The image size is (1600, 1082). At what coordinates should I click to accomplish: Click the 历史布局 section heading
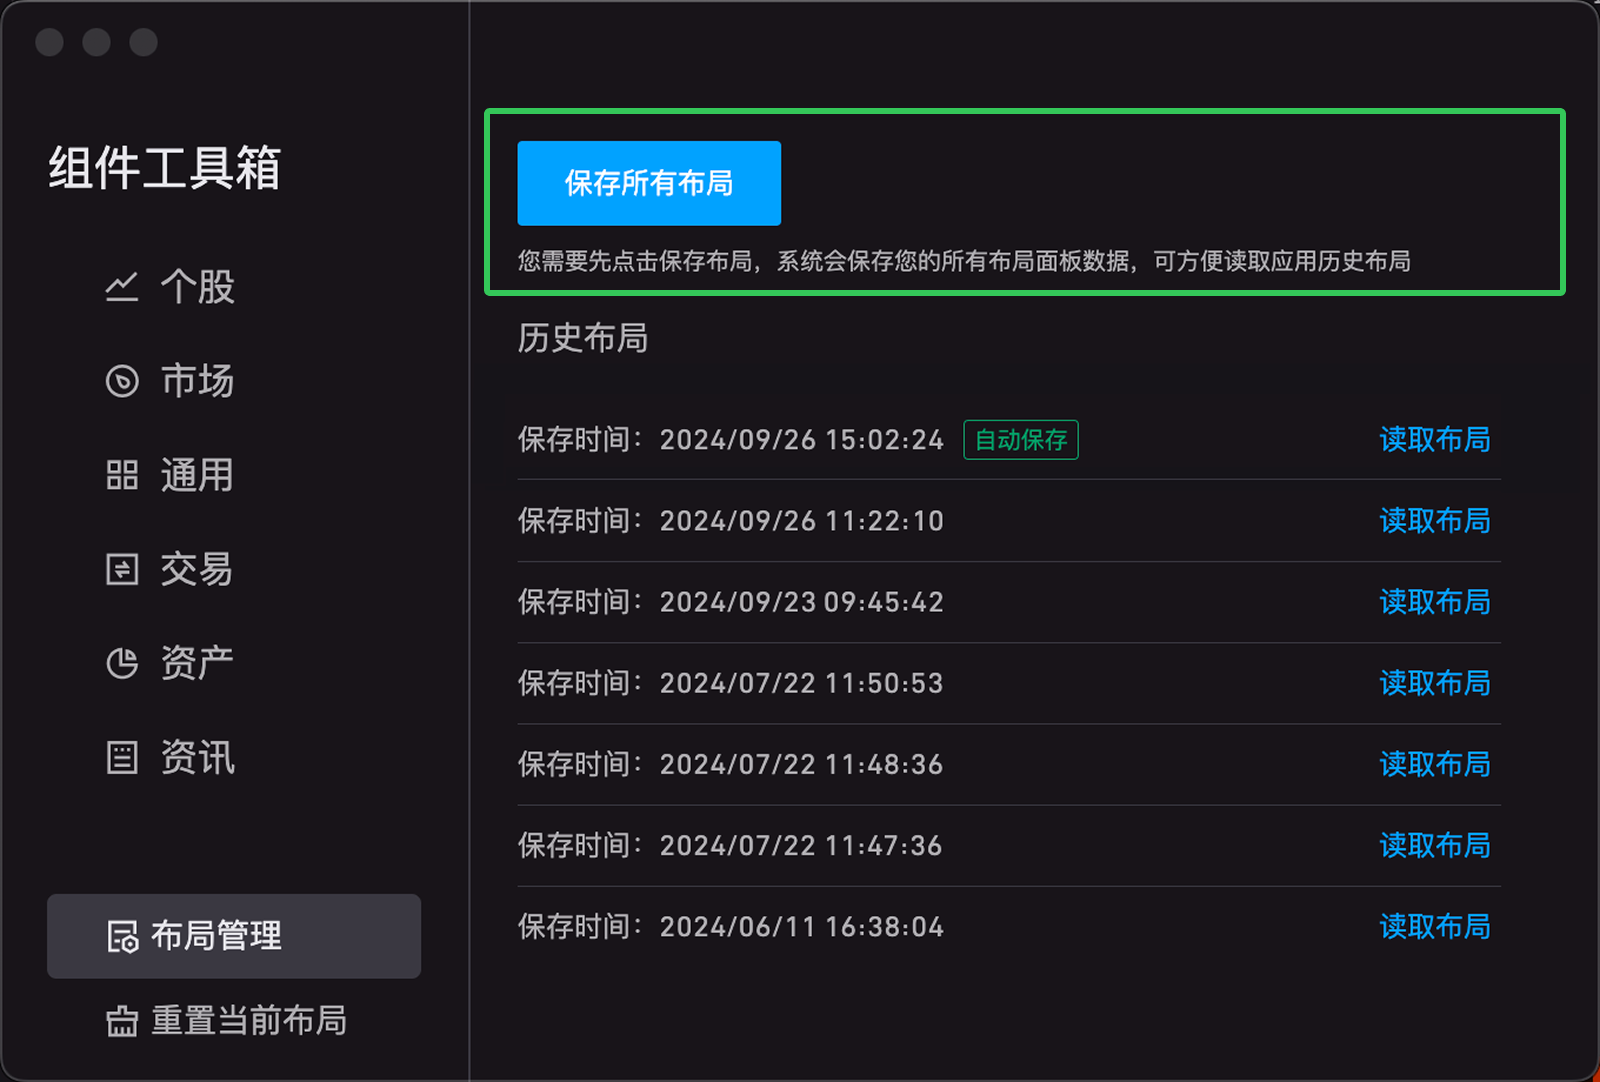click(x=583, y=338)
